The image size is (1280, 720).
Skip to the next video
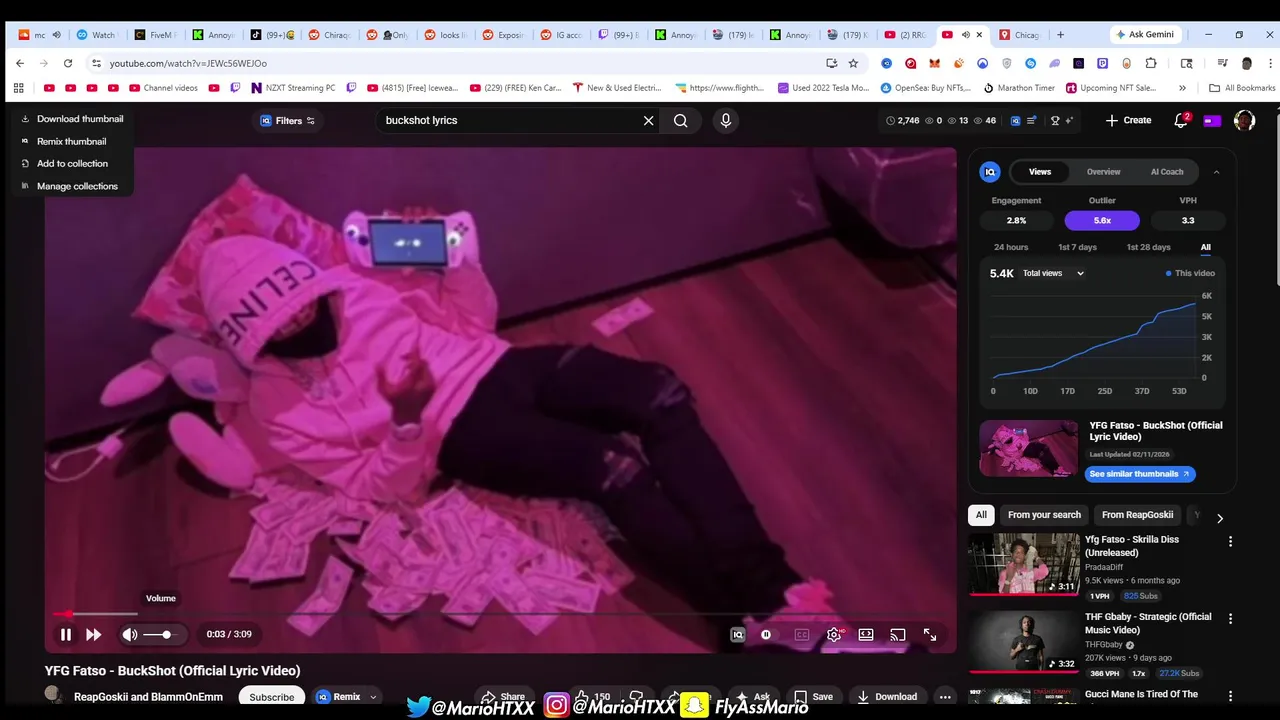tap(93, 634)
